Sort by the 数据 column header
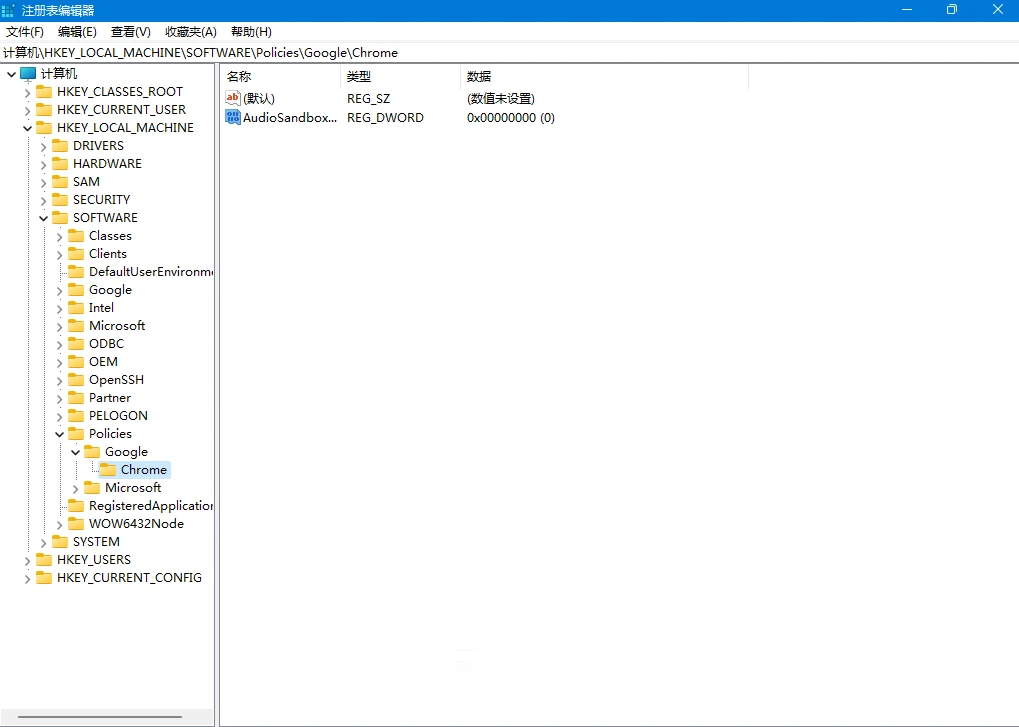 click(x=604, y=77)
